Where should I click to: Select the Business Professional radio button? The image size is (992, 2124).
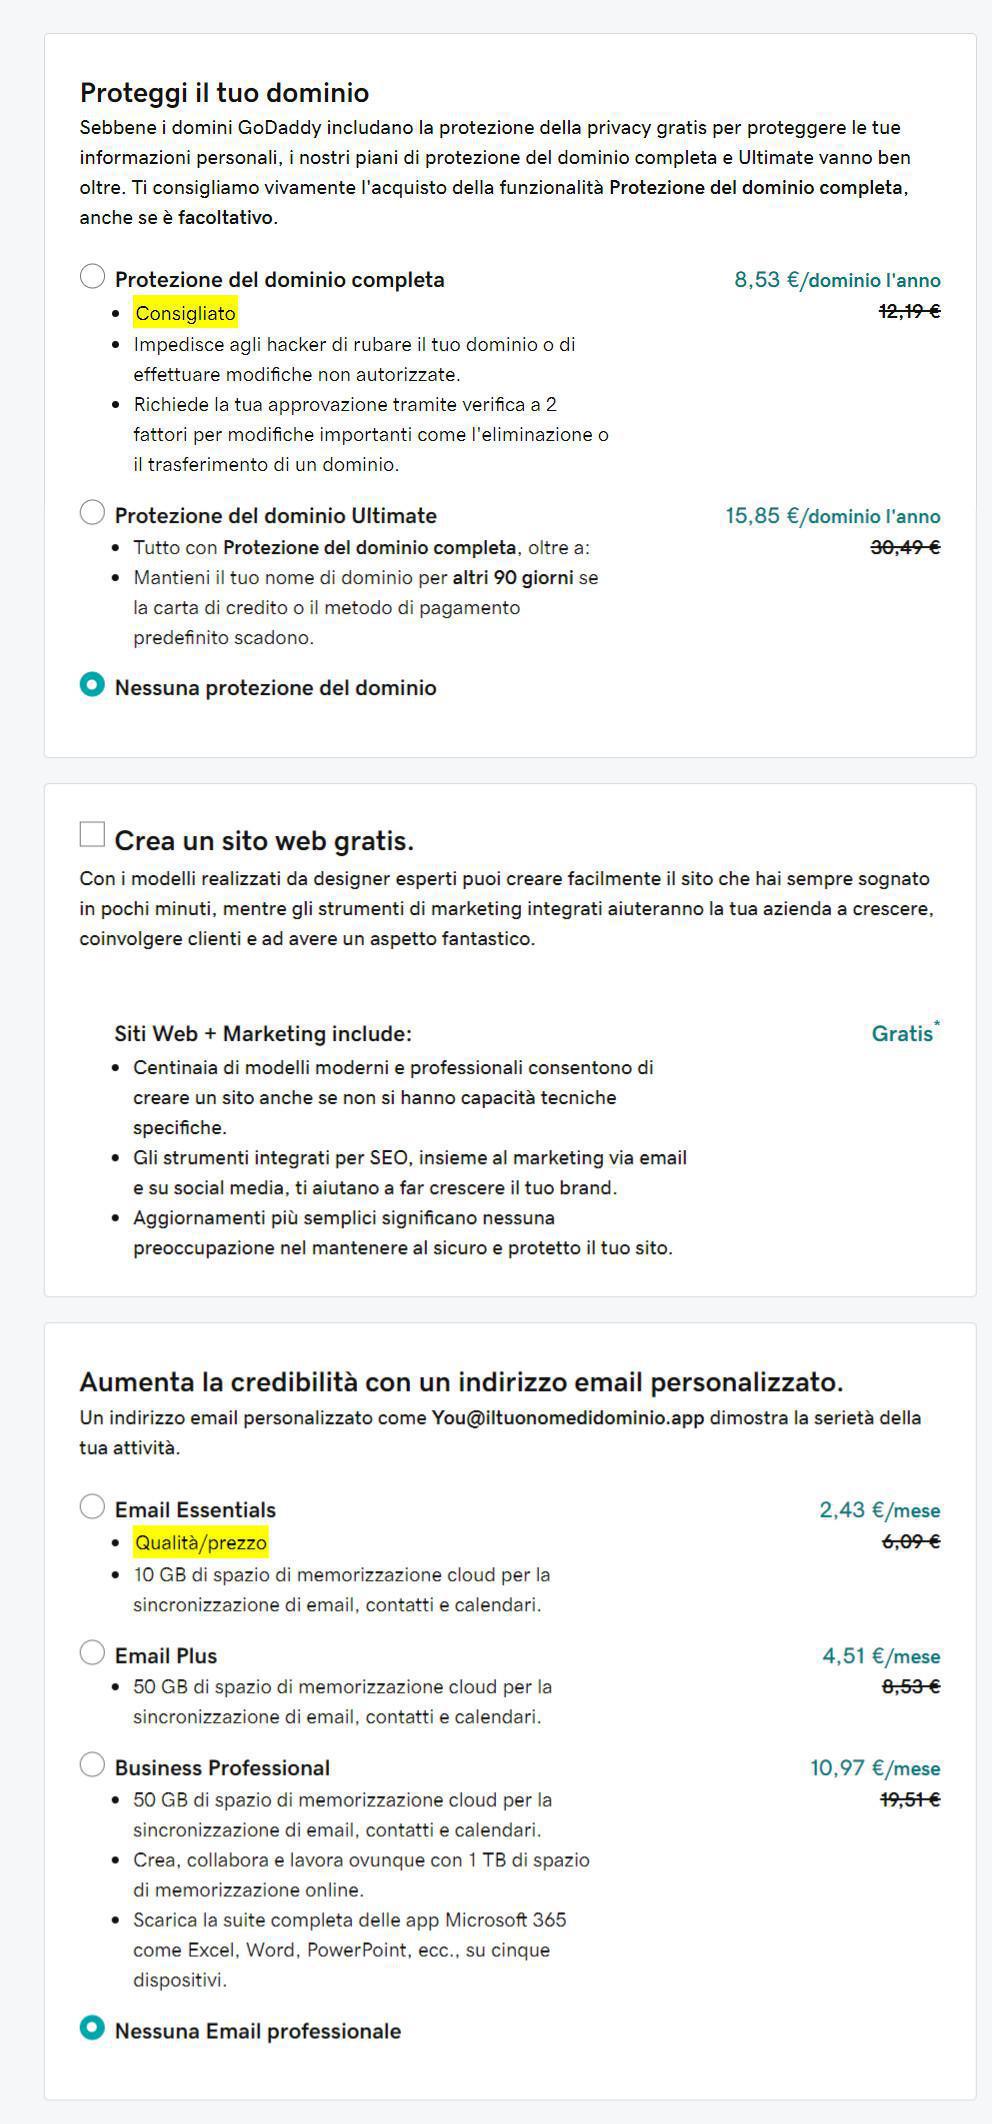pos(92,1765)
